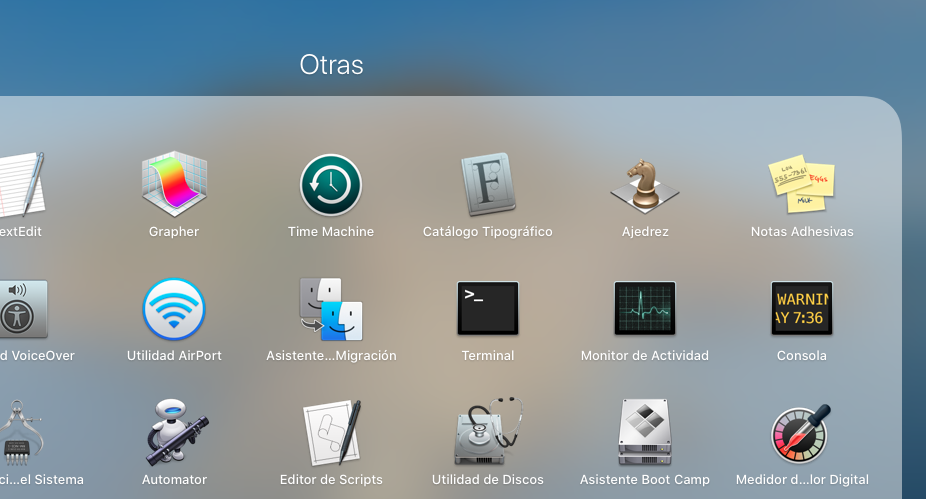Click the Editor de Scripts label

[331, 480]
